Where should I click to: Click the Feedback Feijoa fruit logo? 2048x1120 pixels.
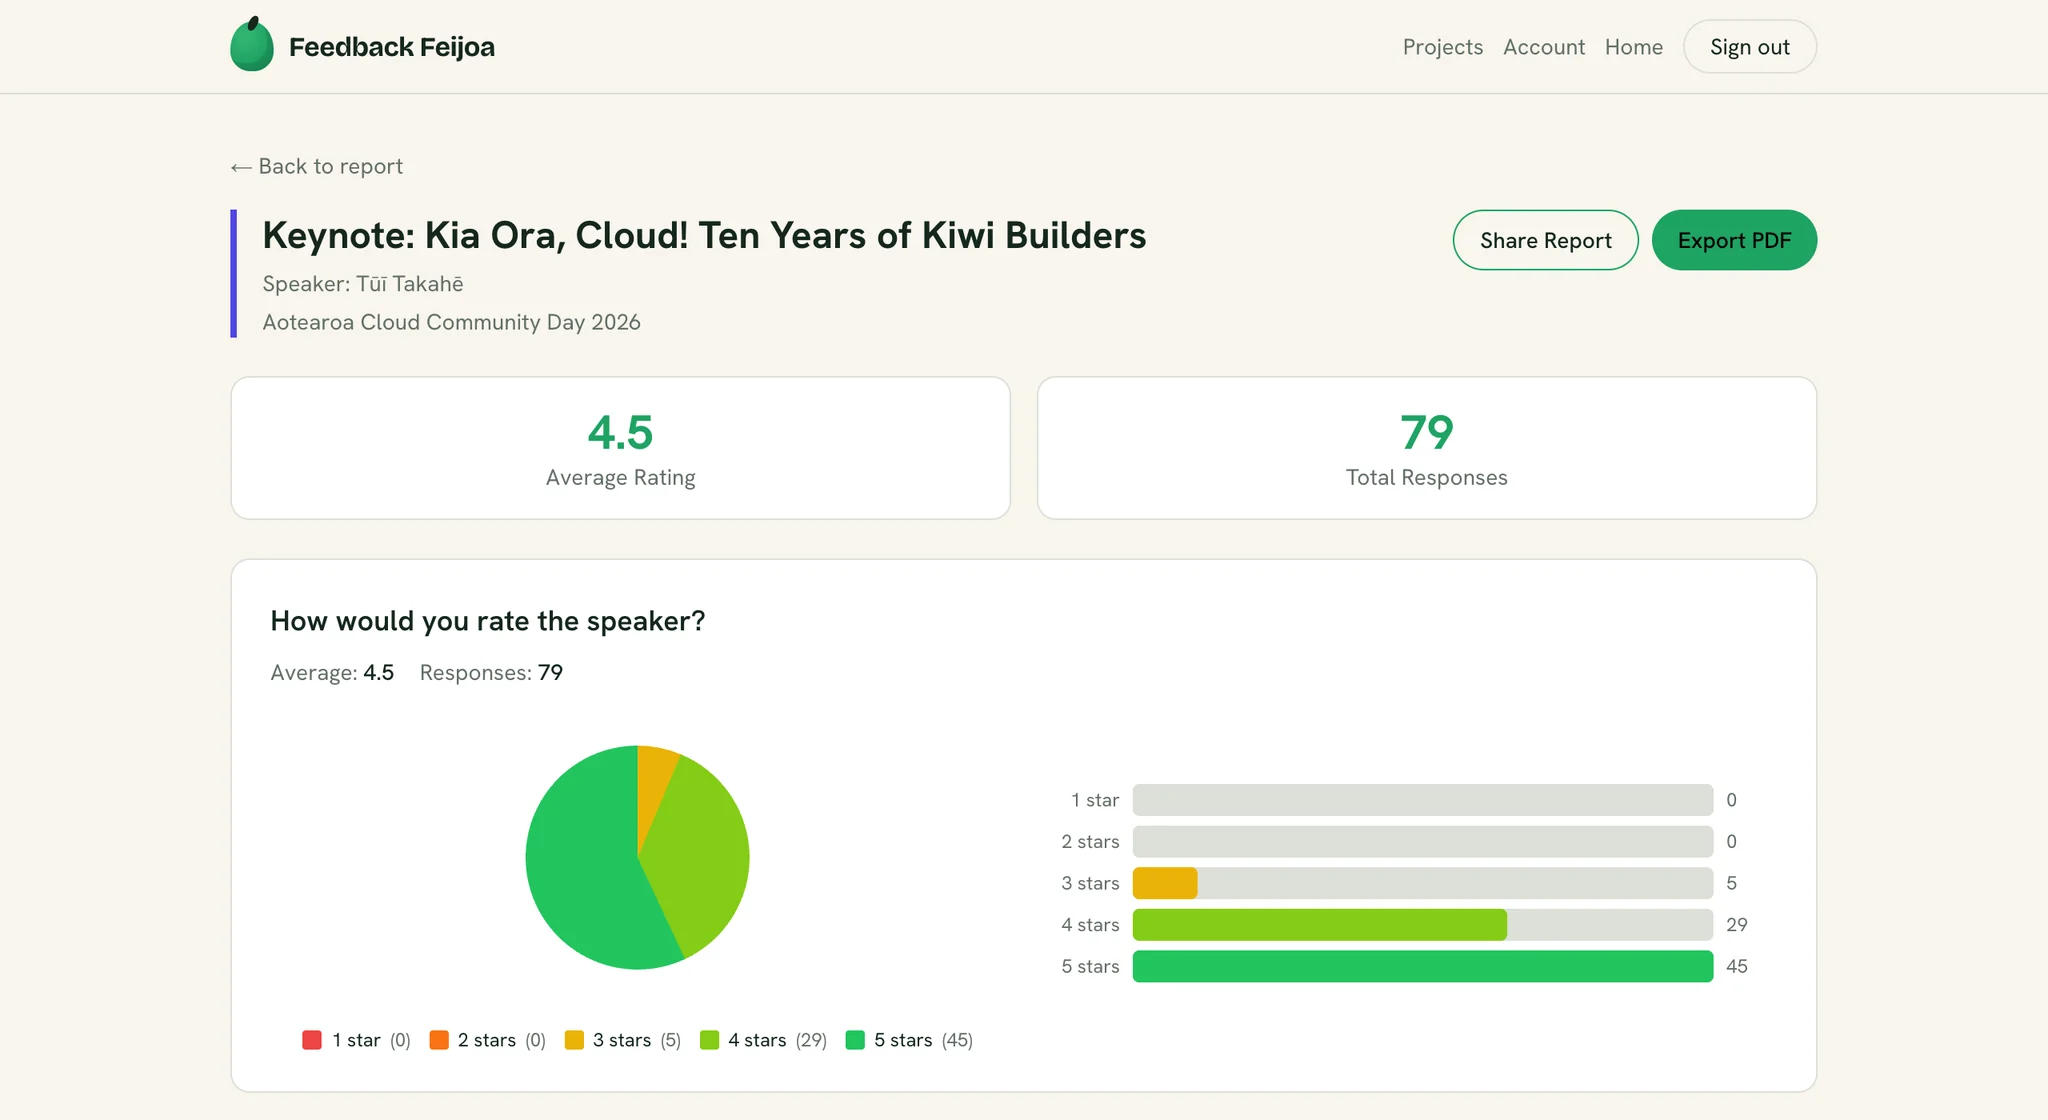[252, 45]
